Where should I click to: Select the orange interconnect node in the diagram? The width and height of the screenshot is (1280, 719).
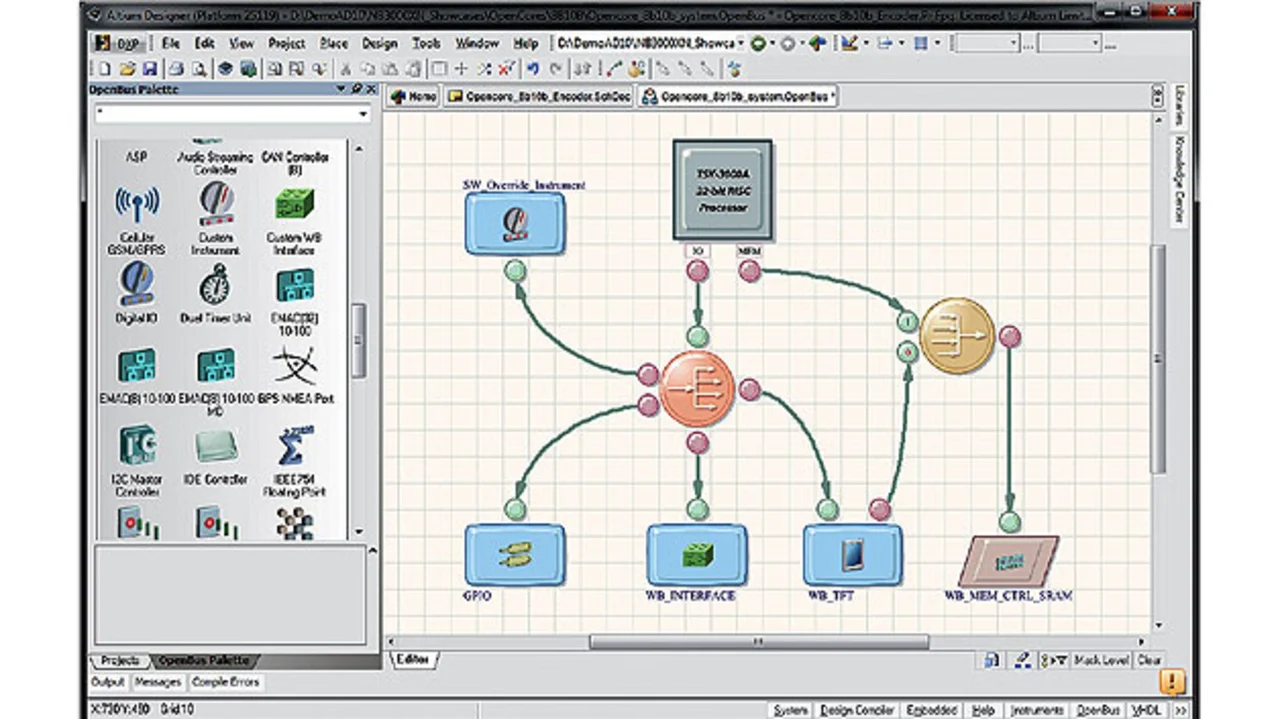(697, 389)
